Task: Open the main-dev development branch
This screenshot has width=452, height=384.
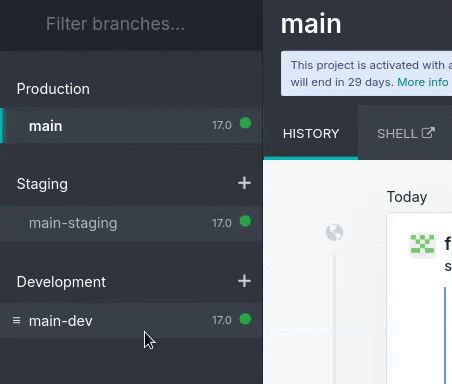Action: 131,321
